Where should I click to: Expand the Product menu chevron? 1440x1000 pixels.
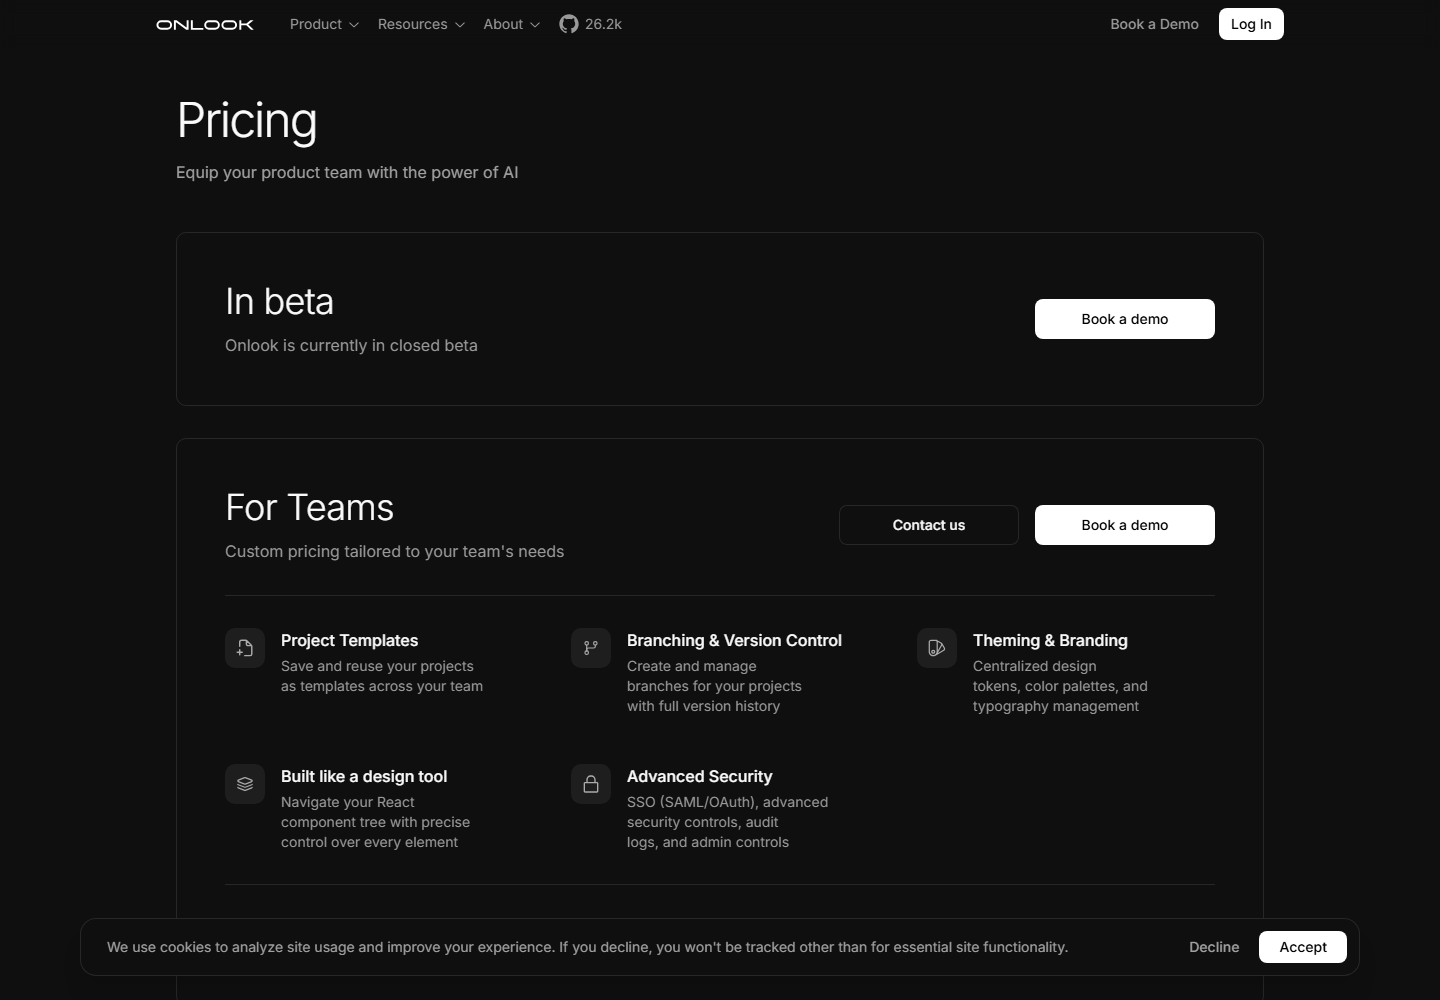[x=353, y=25]
